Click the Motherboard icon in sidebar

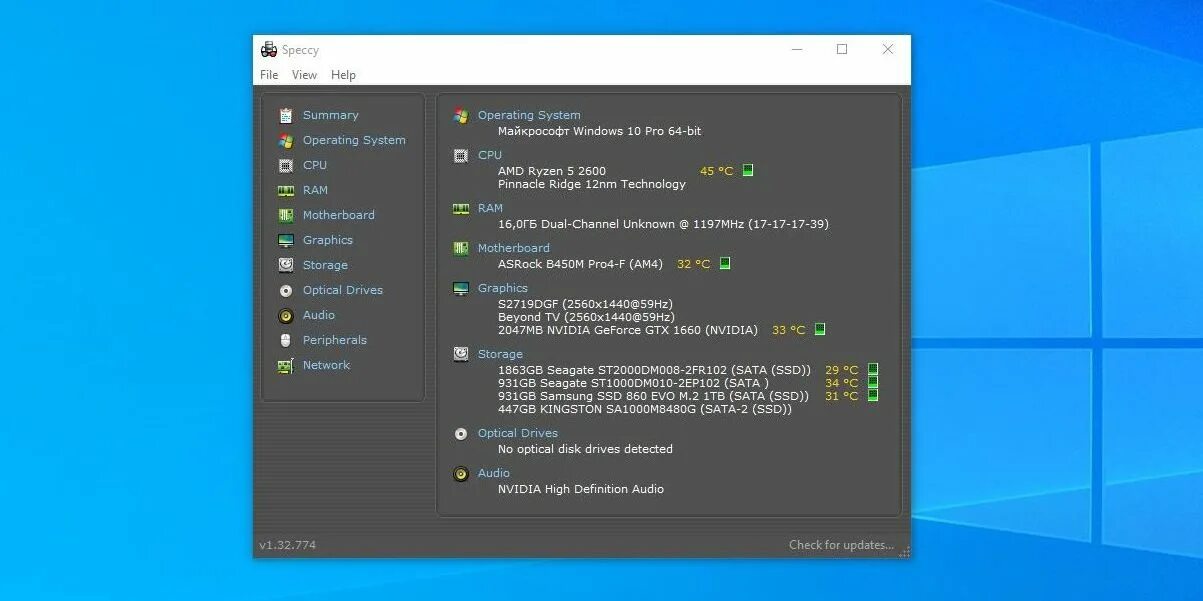(286, 215)
